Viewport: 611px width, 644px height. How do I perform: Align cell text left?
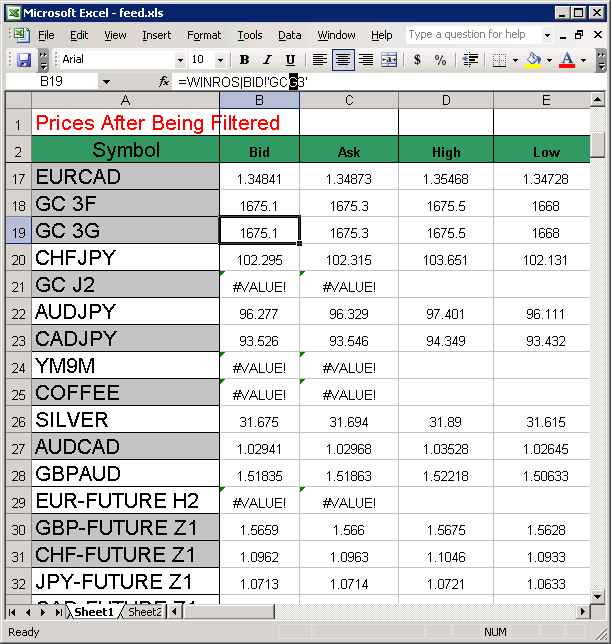tap(320, 60)
